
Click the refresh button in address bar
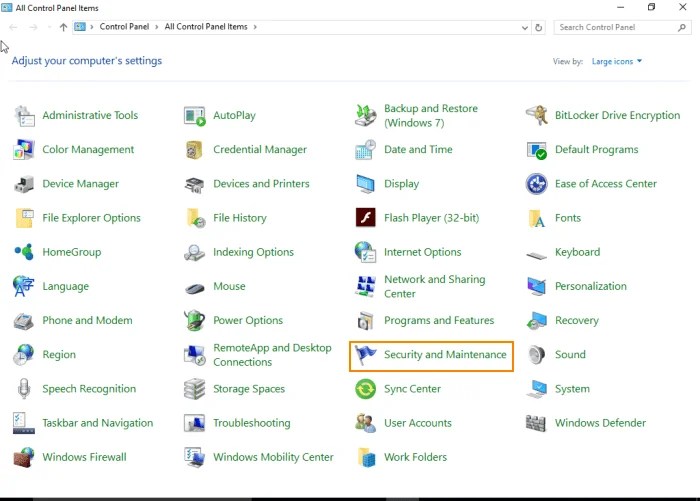538,28
